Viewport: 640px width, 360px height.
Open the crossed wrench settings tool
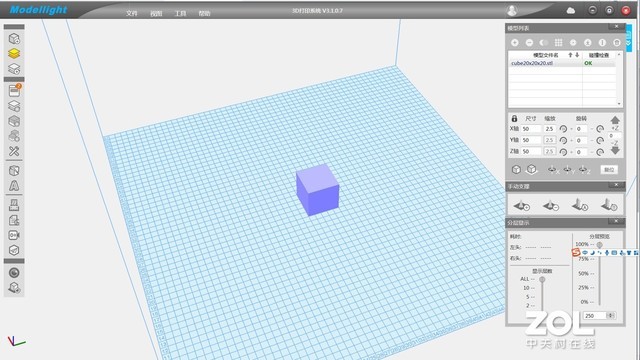pyautogui.click(x=14, y=151)
